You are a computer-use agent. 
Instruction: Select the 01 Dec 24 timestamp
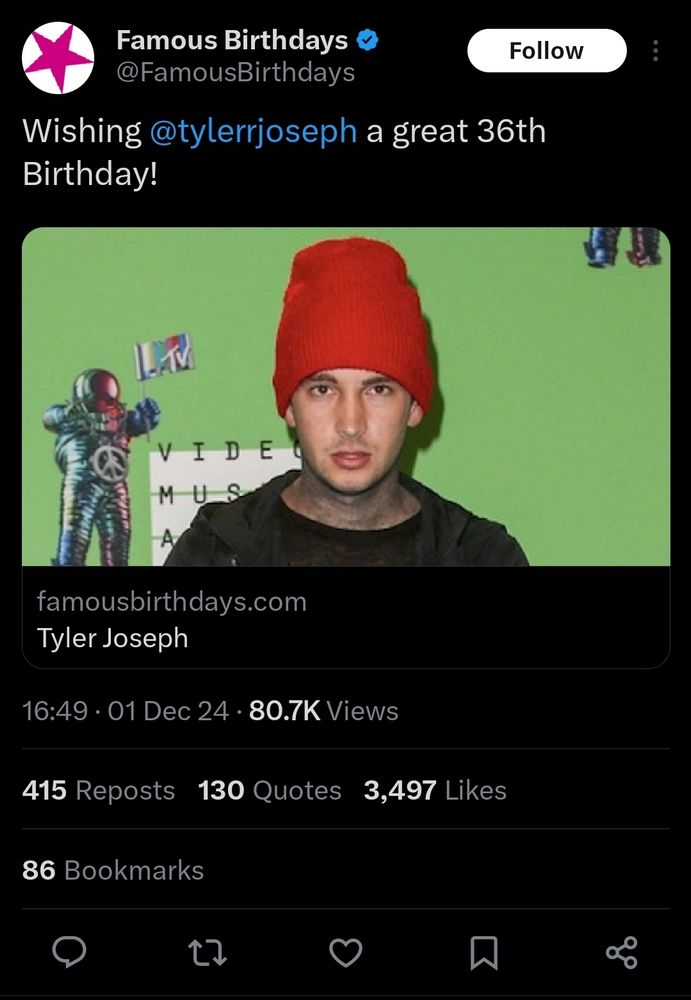coord(166,711)
